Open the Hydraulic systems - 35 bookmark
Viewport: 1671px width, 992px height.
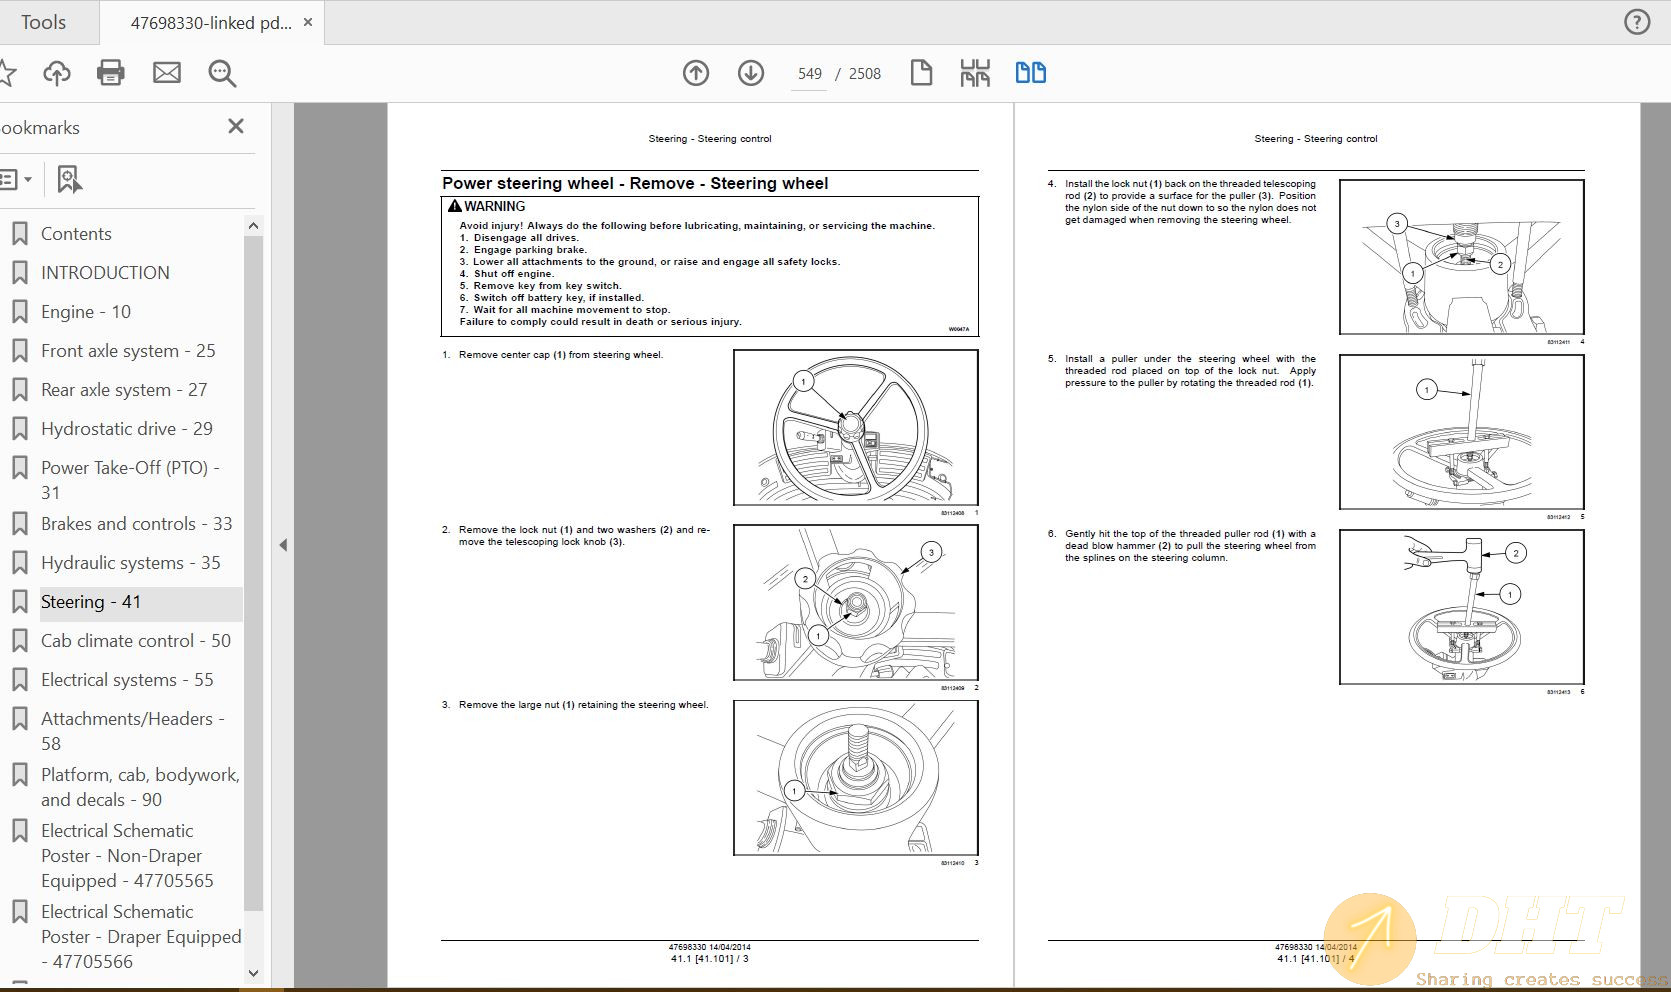[131, 563]
